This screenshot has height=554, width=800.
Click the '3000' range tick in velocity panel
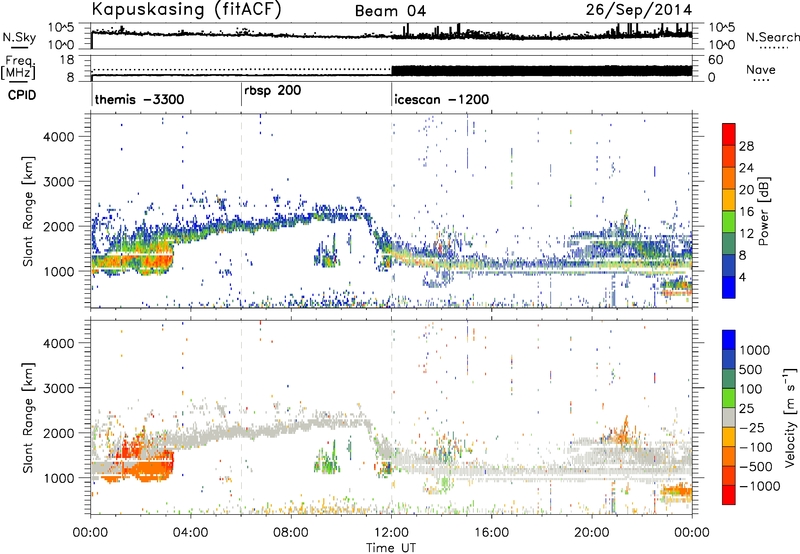click(59, 388)
